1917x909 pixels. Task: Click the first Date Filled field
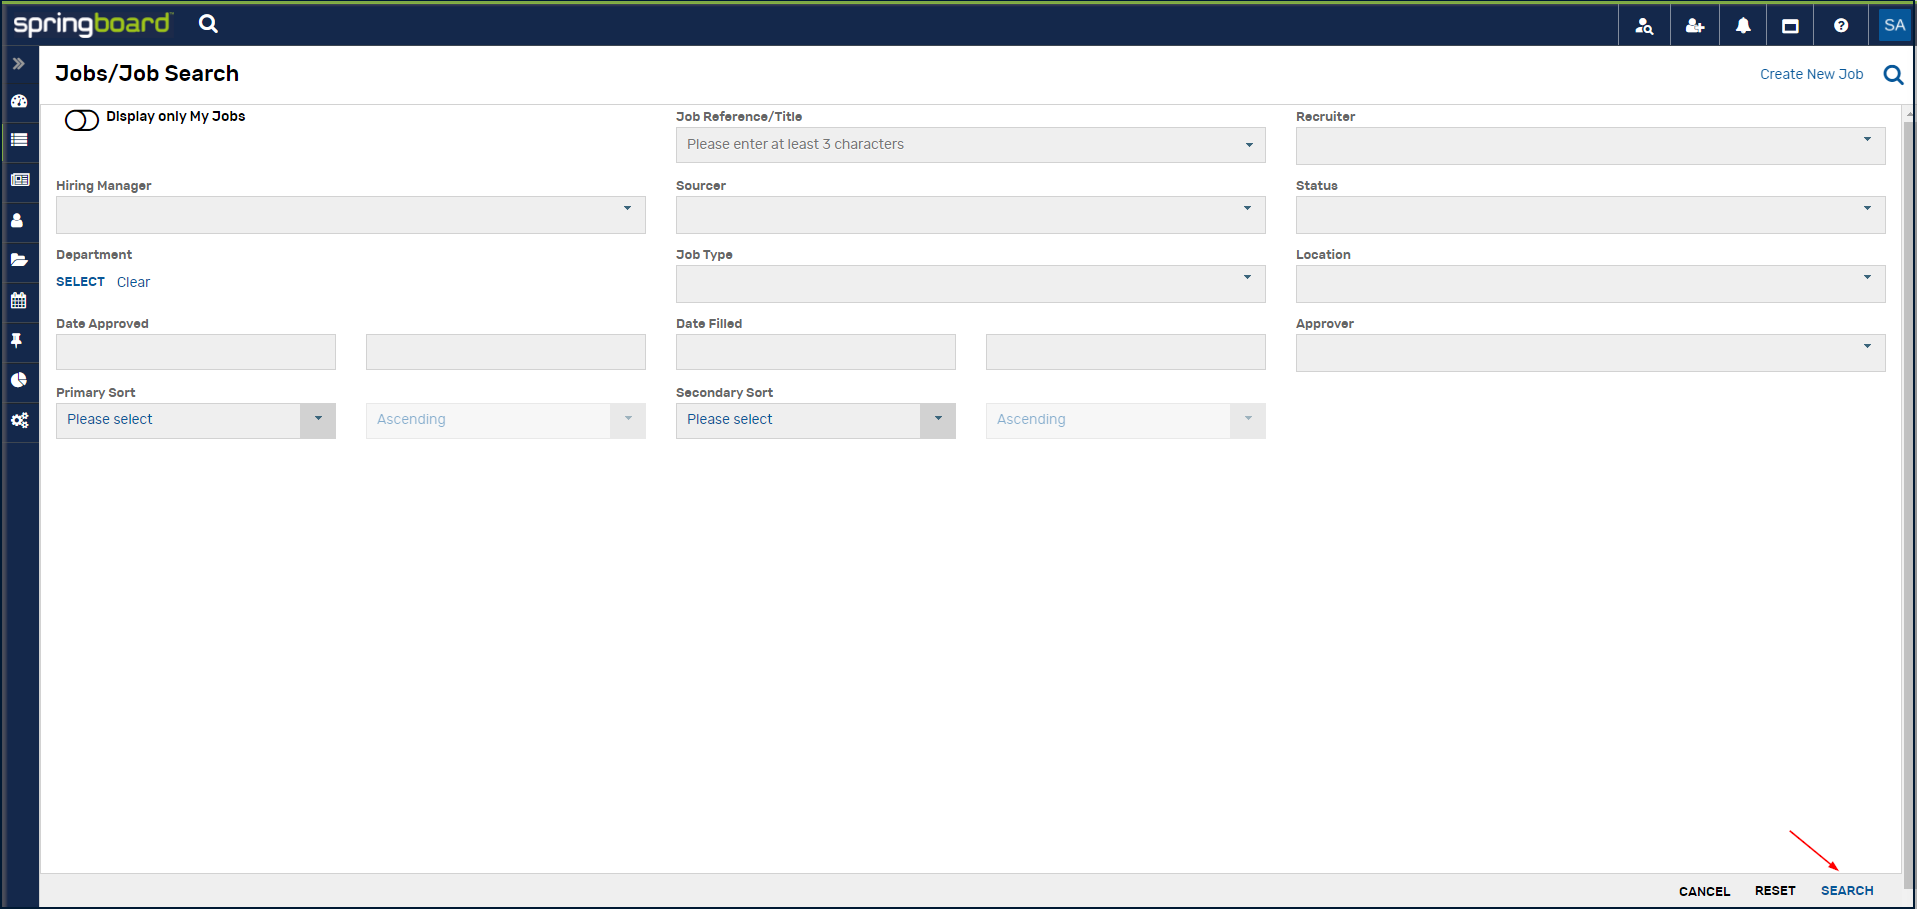(815, 352)
